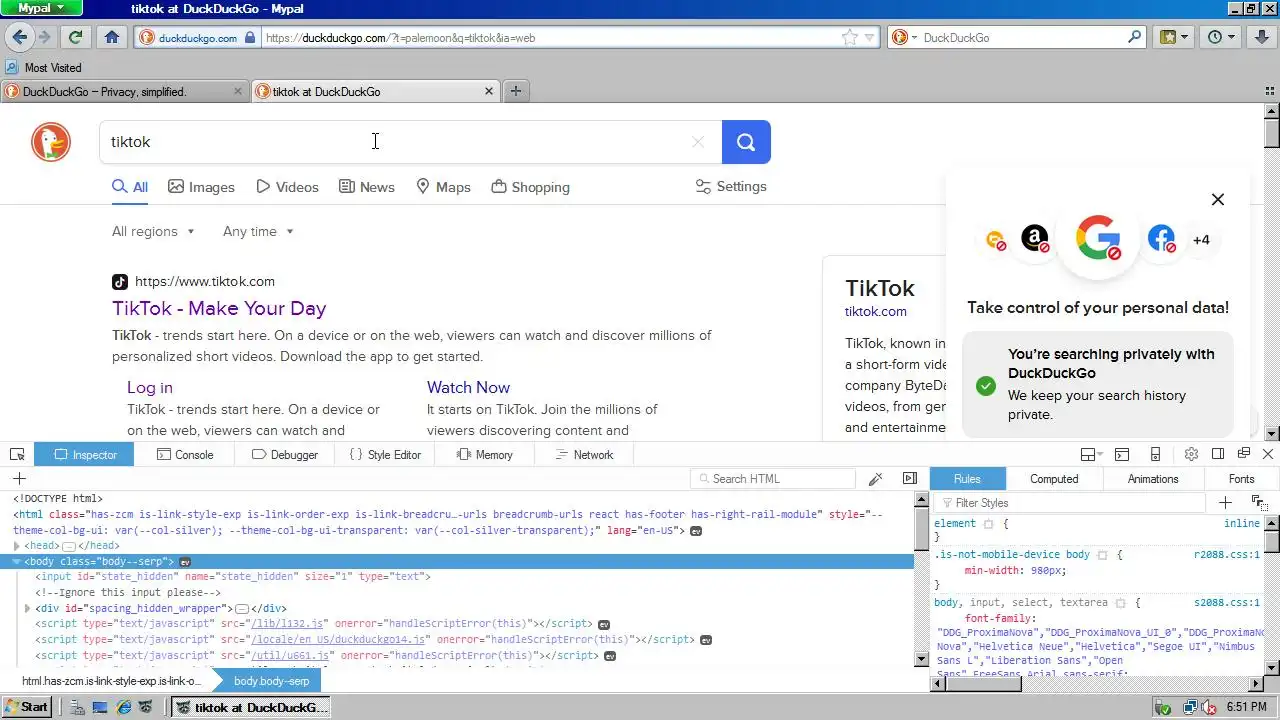Open devtools settings gear
Screen dimensions: 1280x720
click(1191, 454)
